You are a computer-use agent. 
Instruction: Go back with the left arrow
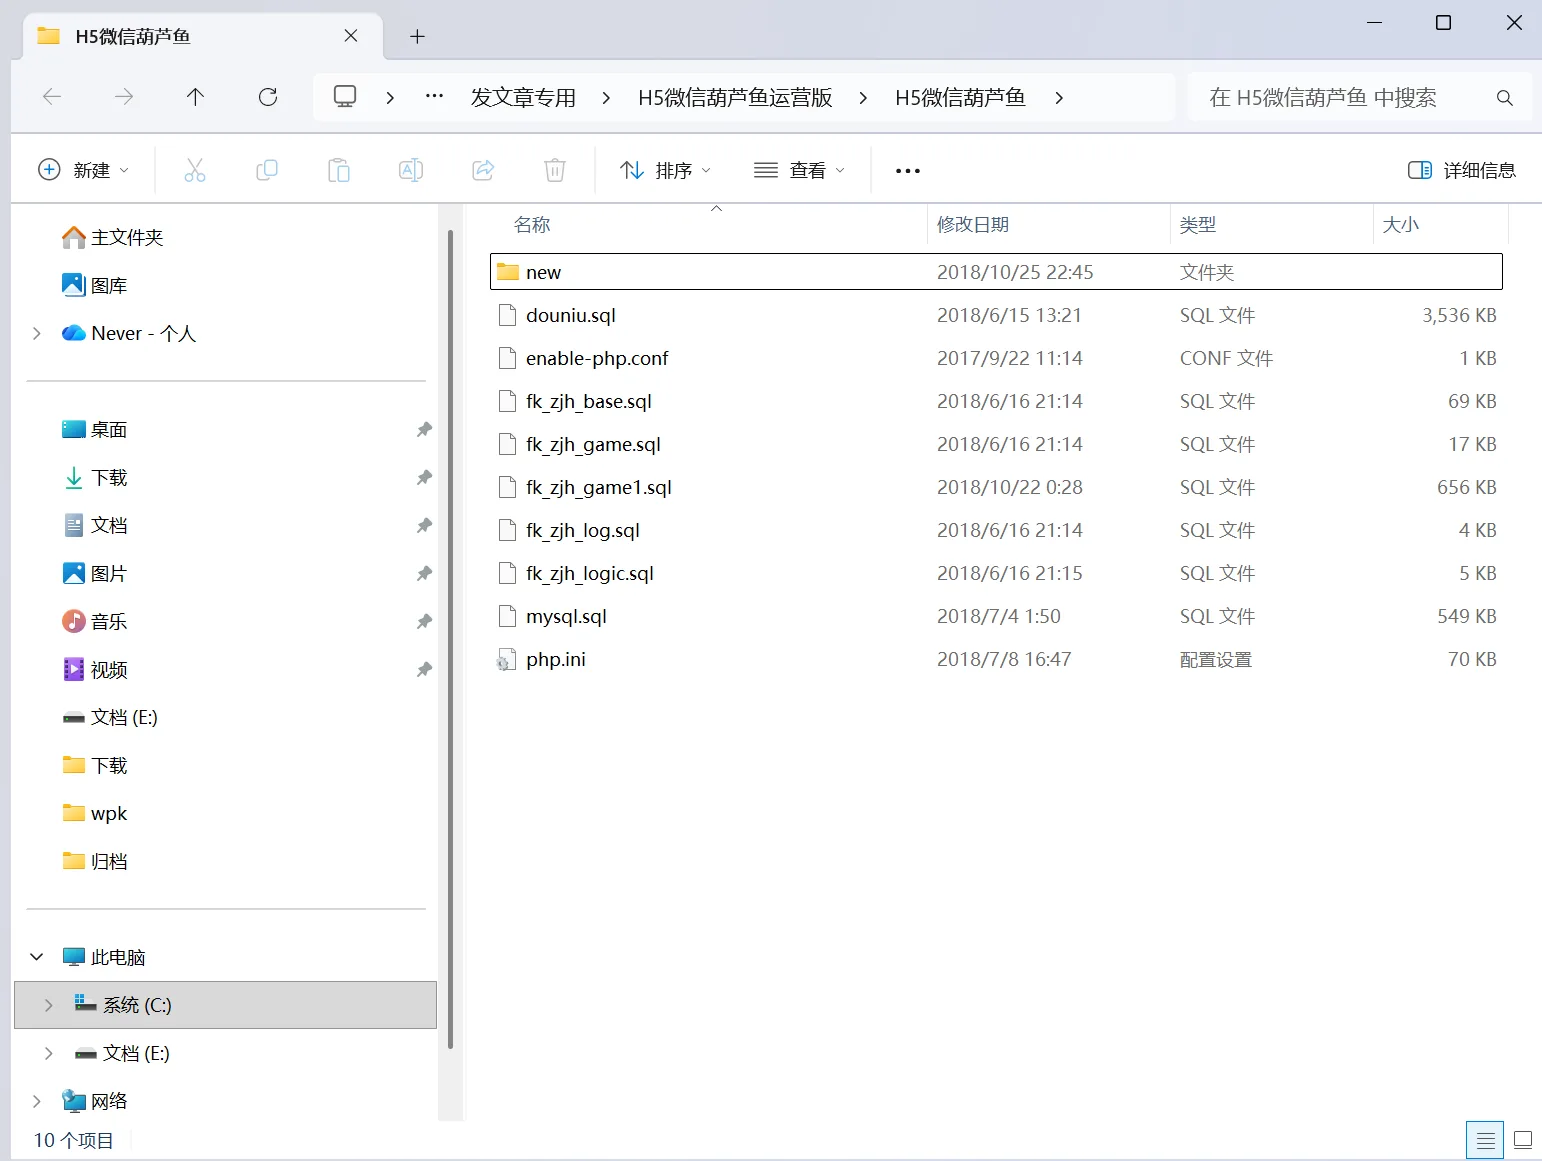pyautogui.click(x=52, y=97)
